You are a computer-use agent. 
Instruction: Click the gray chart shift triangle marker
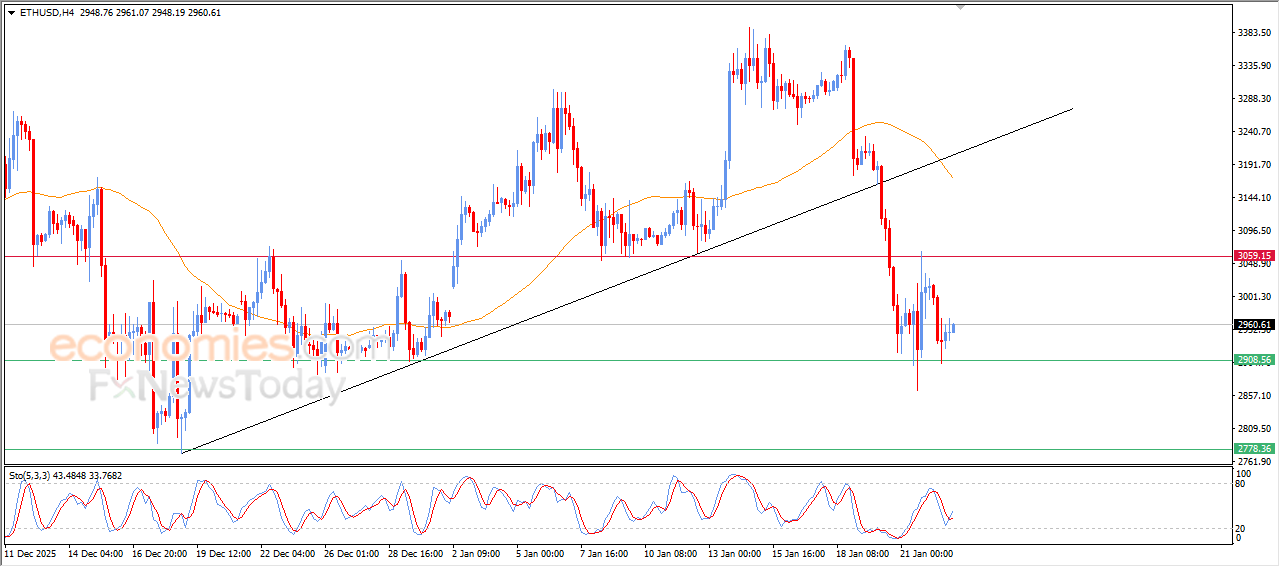[x=961, y=7]
